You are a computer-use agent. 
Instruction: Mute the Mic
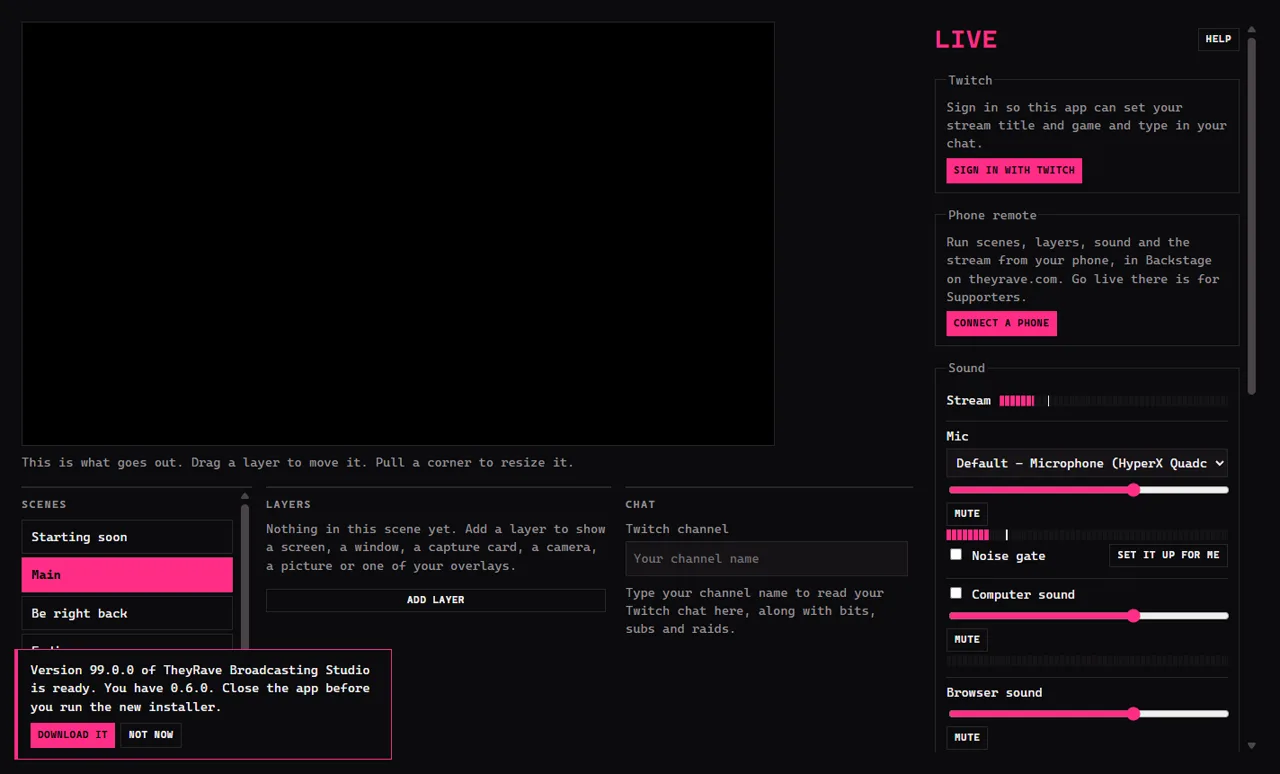pos(967,513)
